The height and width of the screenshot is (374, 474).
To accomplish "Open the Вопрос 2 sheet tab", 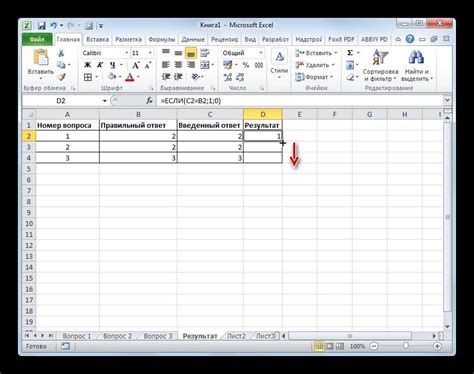I will [x=117, y=336].
